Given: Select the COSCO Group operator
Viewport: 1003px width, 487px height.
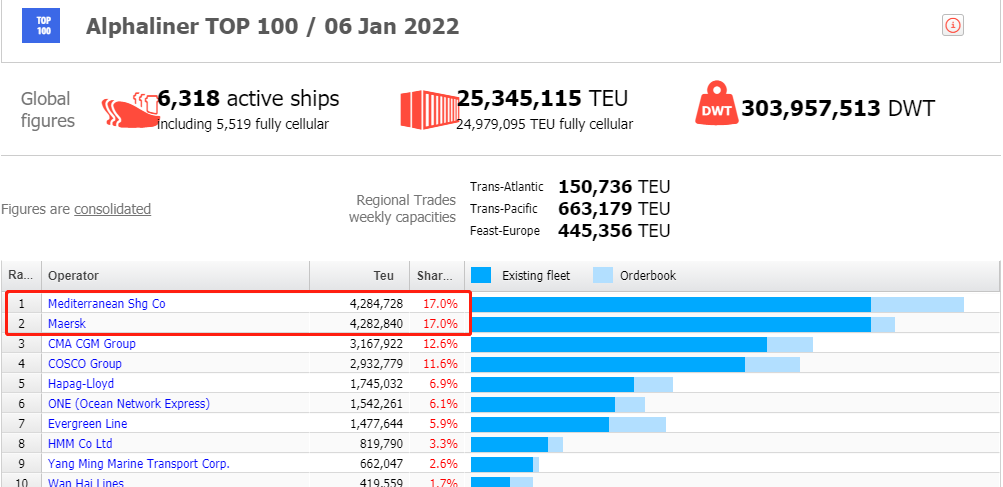Looking at the screenshot, I should point(84,363).
